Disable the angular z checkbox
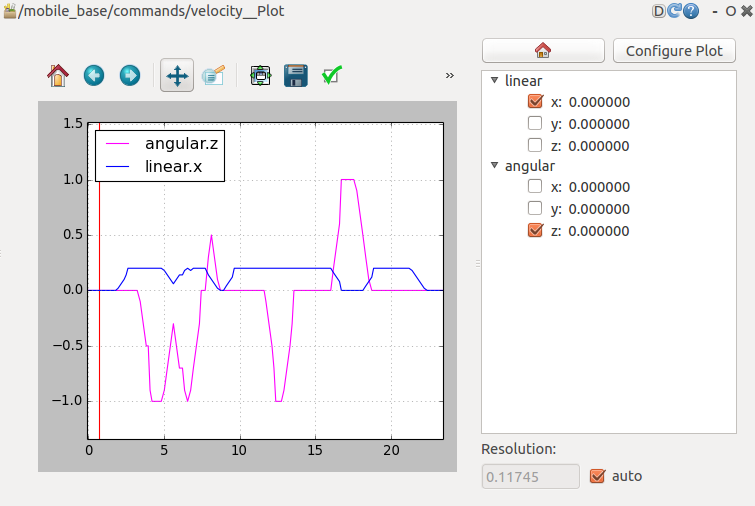 [x=535, y=231]
